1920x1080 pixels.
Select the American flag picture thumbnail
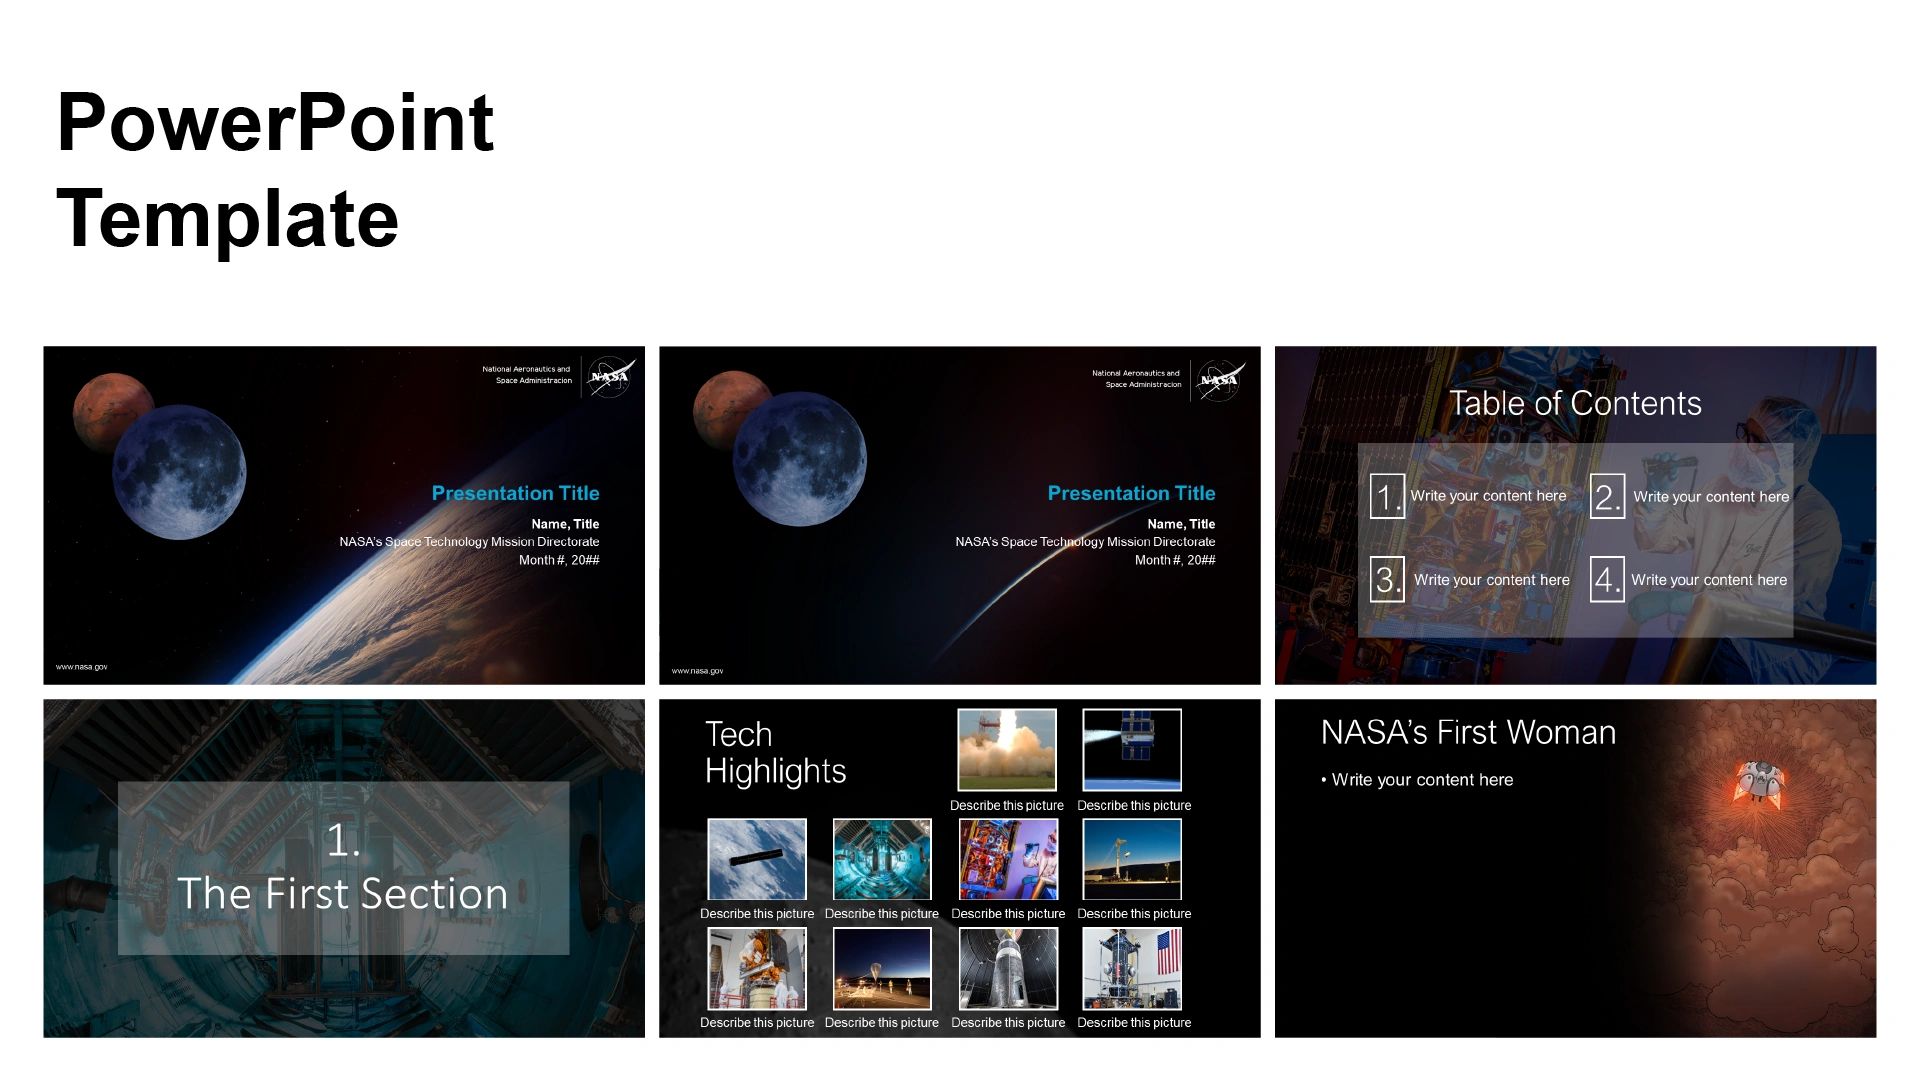(1132, 967)
